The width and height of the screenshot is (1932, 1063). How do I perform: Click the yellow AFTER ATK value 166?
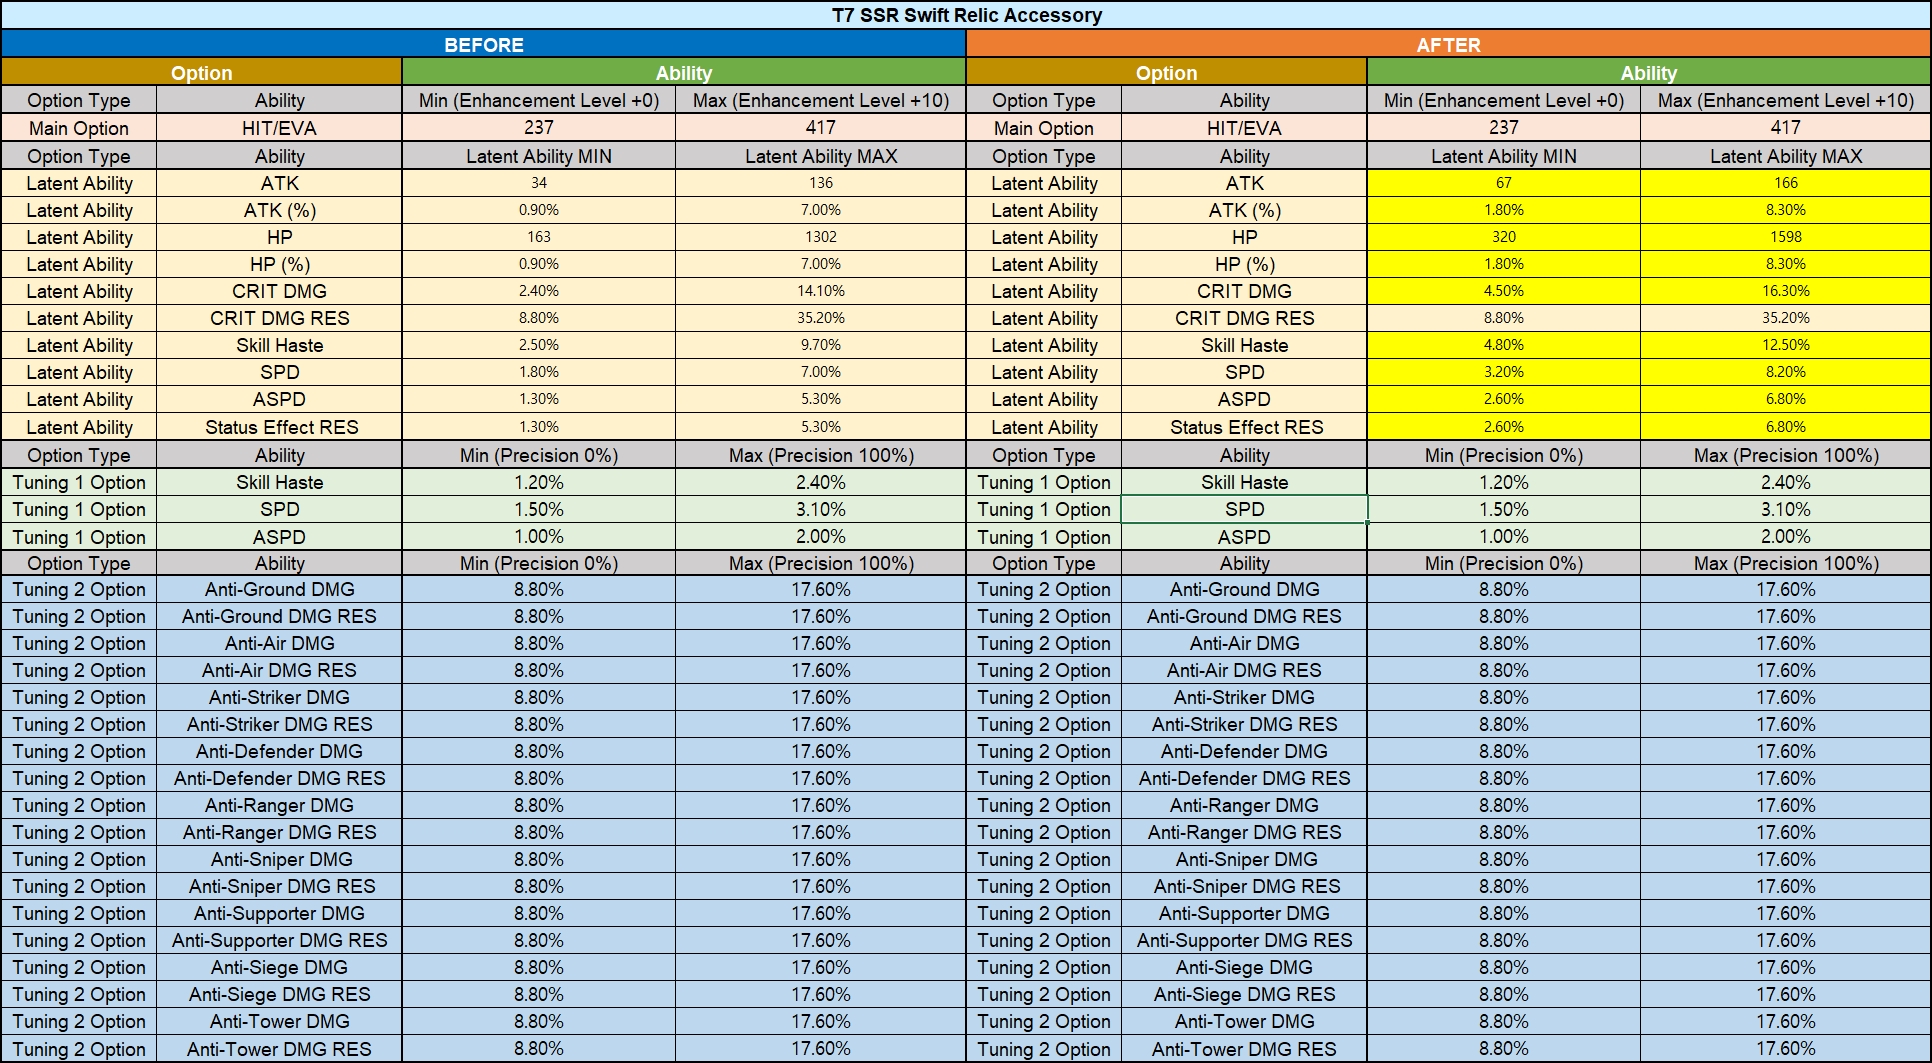pos(1785,183)
